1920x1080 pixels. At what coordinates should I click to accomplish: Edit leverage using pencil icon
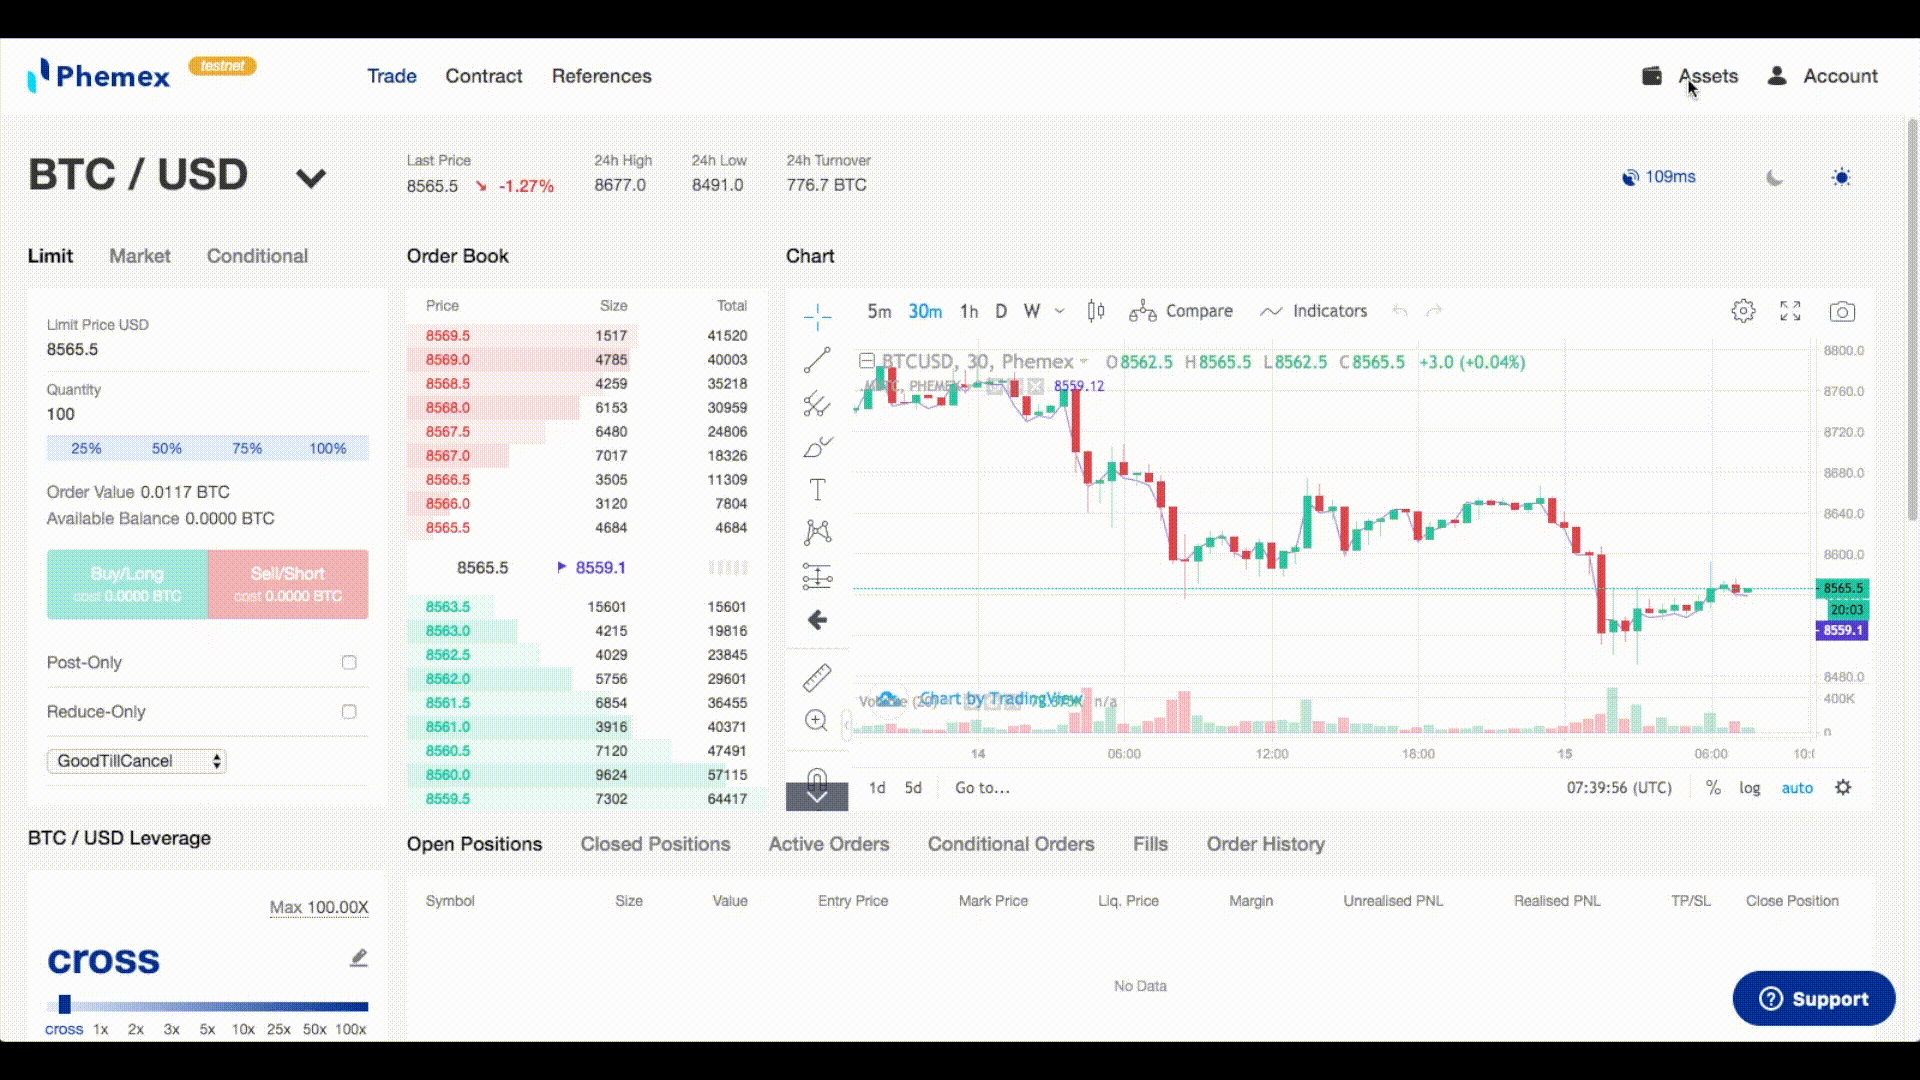(x=359, y=958)
